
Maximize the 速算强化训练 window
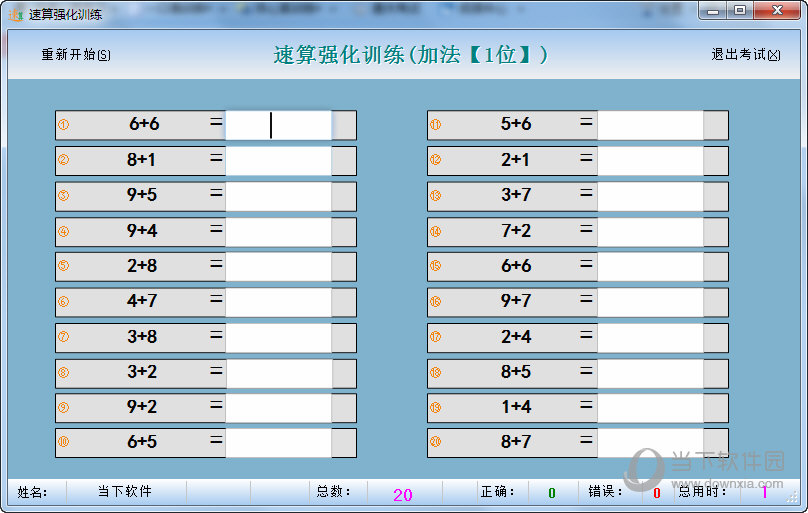740,10
